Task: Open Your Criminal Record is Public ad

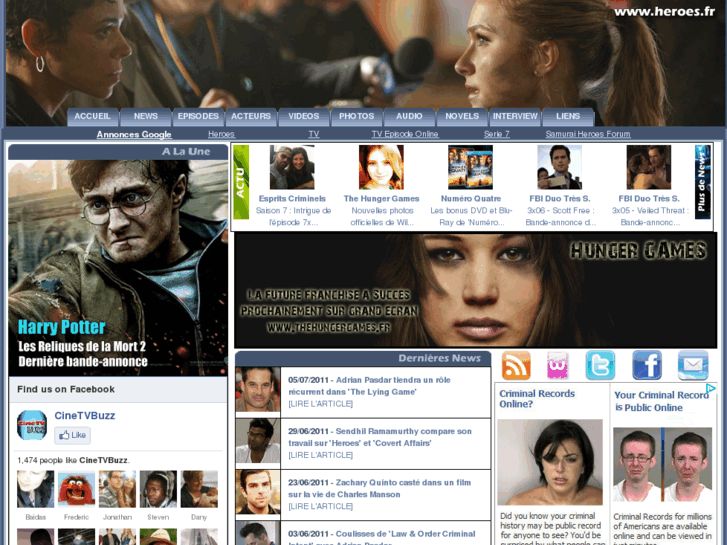Action: [x=662, y=401]
